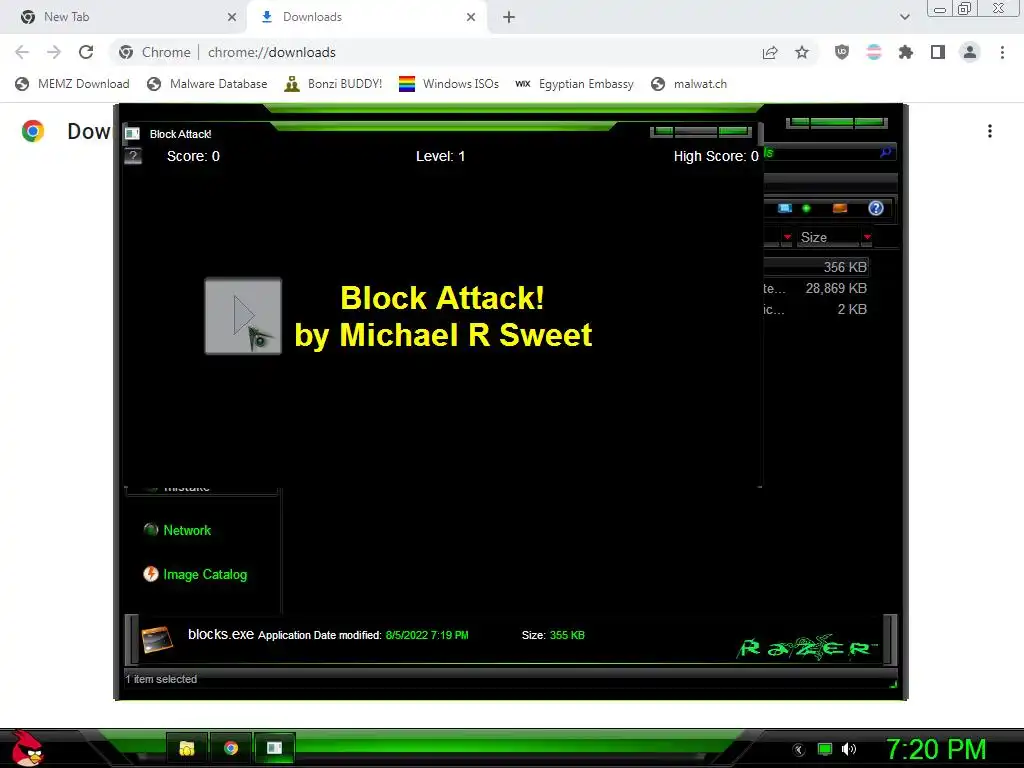Open the Extensions puzzle piece menu
Screen dimensions: 1024x768
(906, 52)
